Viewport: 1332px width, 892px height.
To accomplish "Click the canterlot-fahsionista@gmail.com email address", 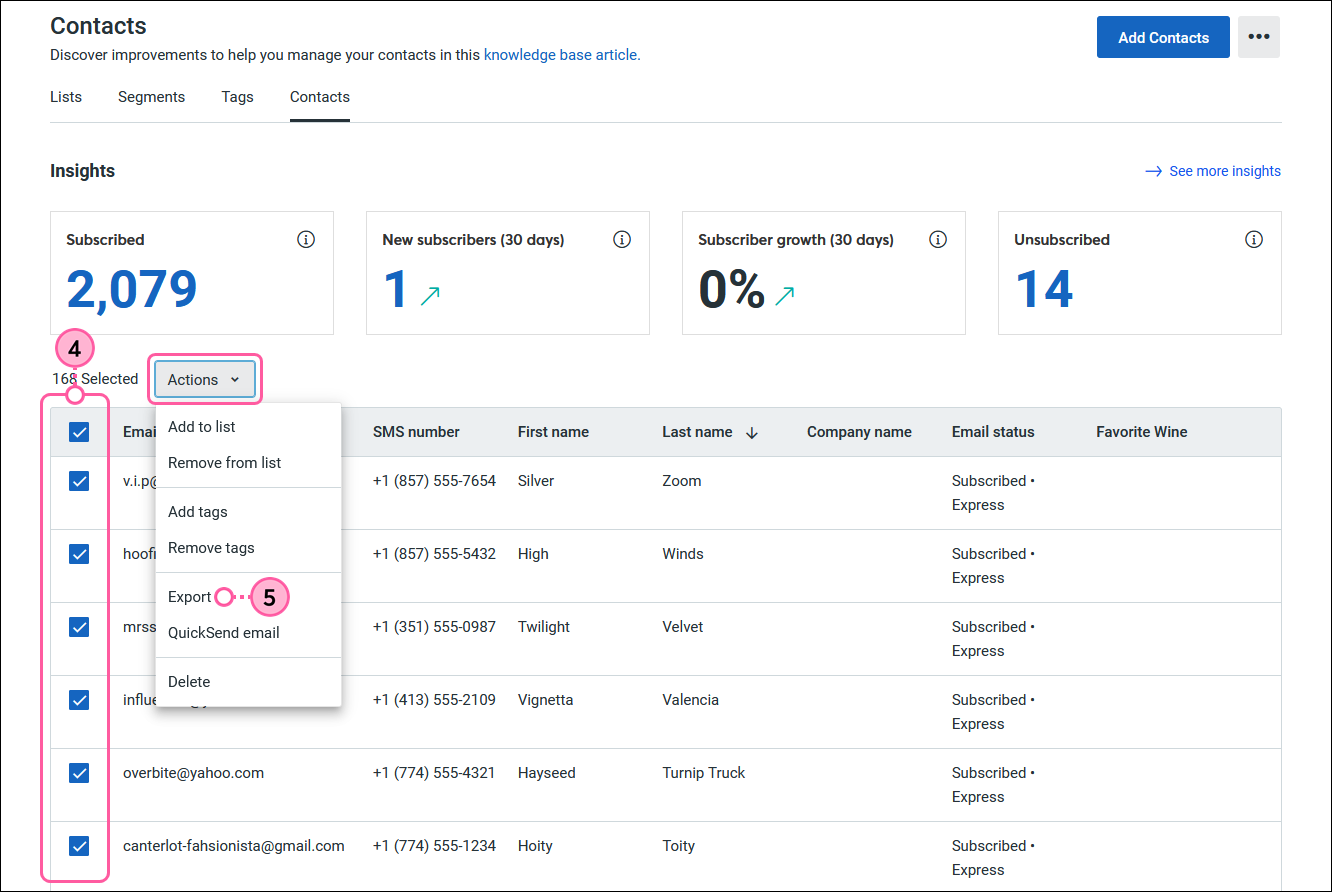I will 234,846.
